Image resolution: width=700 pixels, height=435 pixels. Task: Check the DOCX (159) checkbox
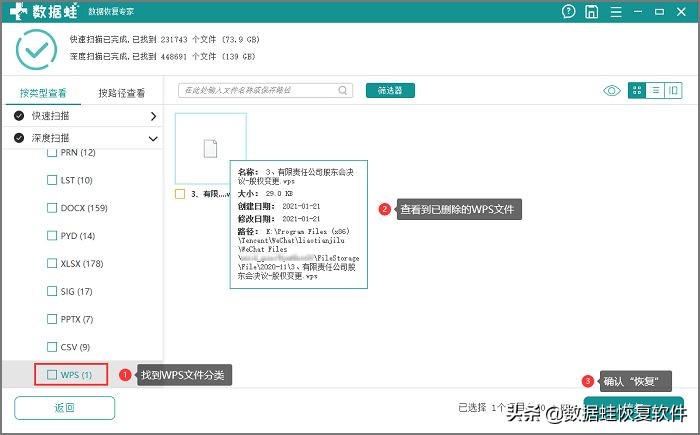[52, 208]
